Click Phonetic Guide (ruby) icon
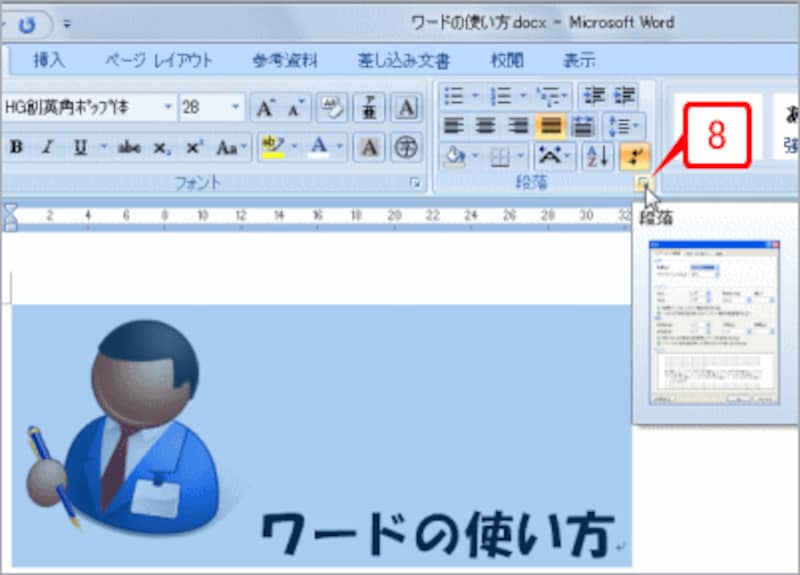Image resolution: width=800 pixels, height=575 pixels. [369, 108]
